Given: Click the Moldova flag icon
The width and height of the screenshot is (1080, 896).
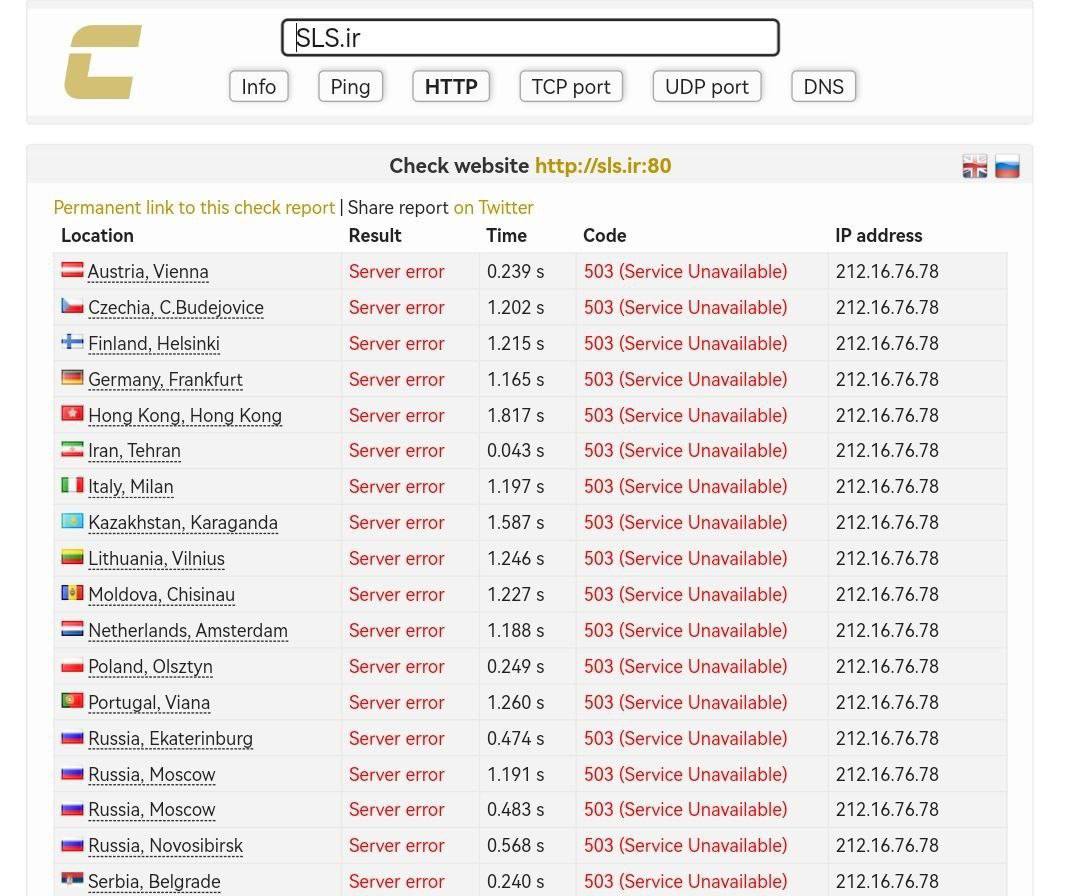Looking at the screenshot, I should tap(72, 592).
